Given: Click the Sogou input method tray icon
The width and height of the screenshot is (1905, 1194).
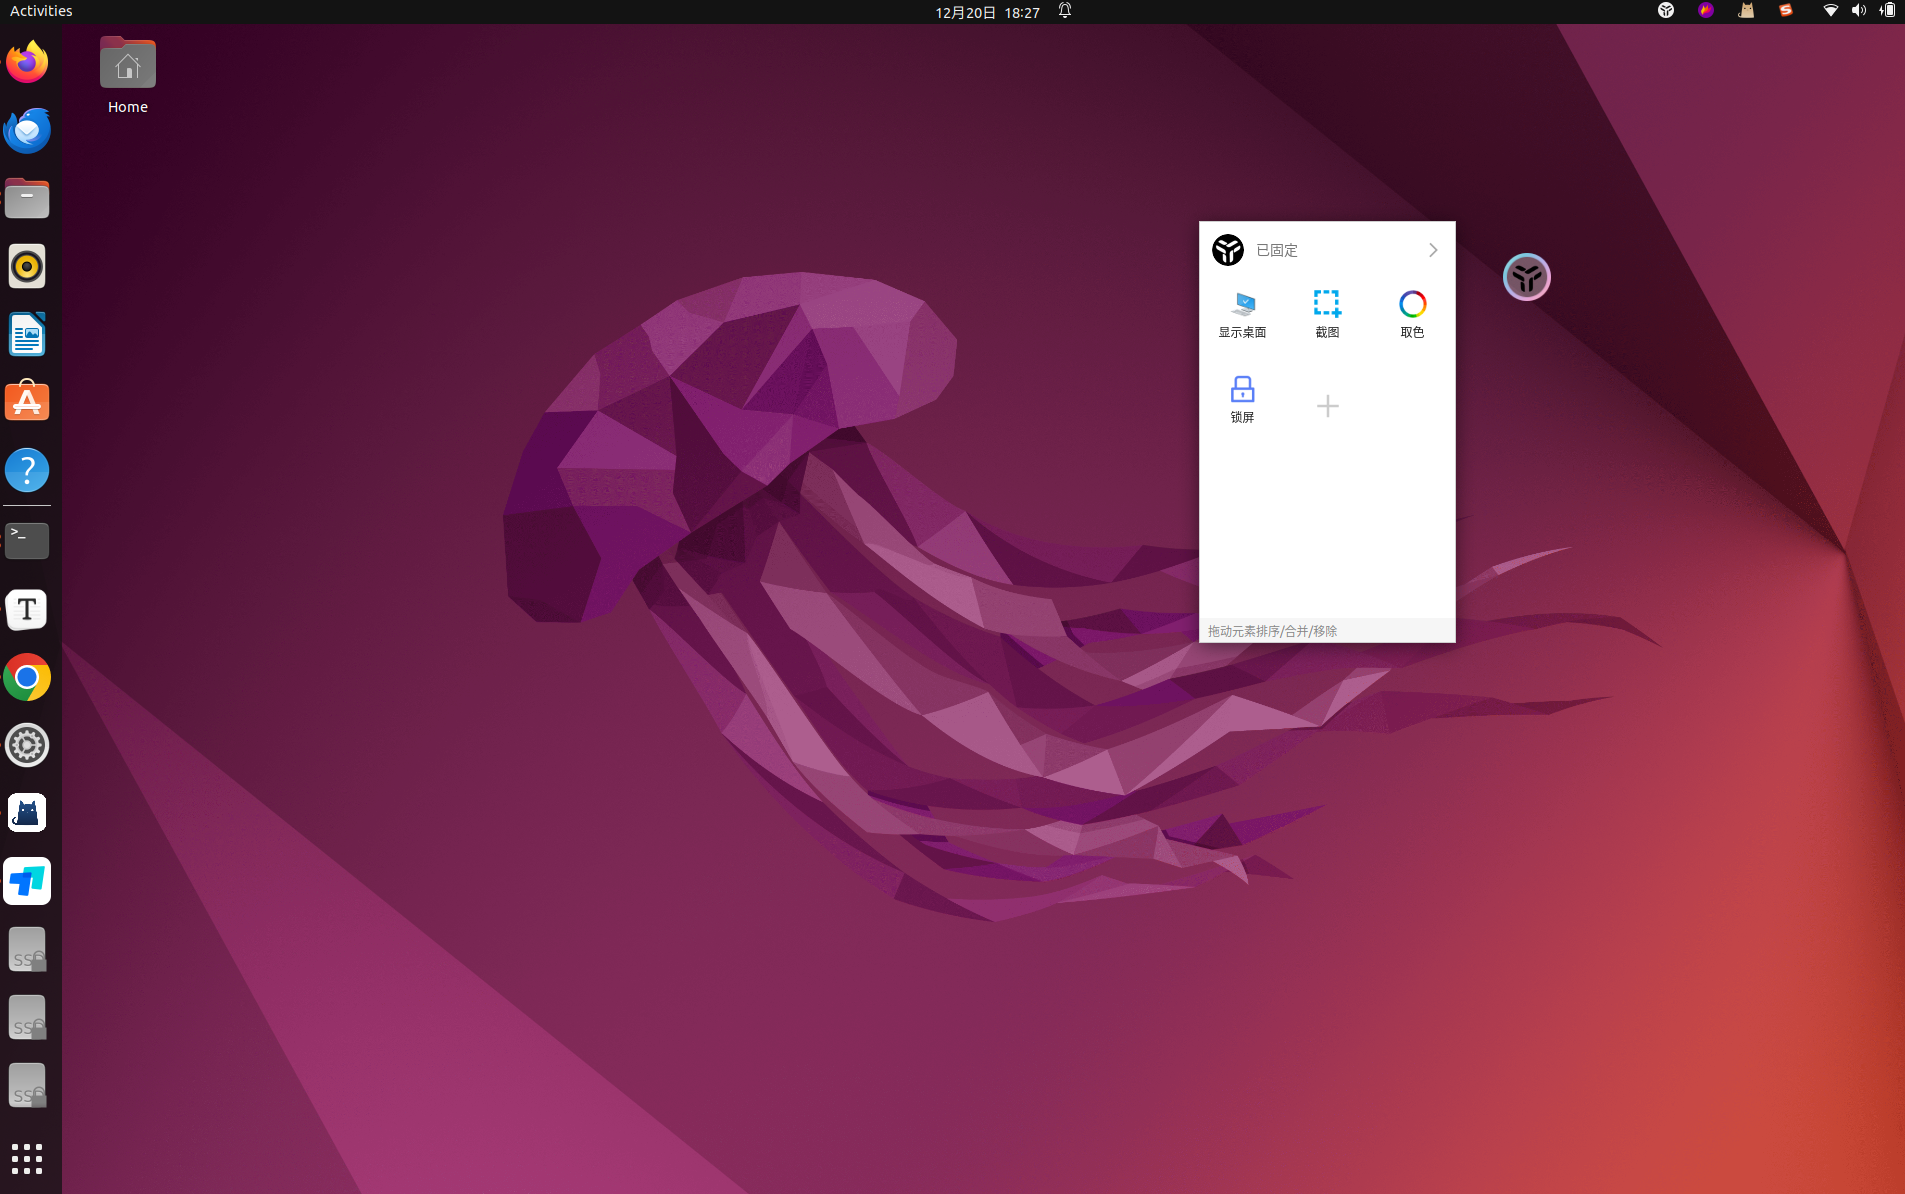Looking at the screenshot, I should pos(1786,11).
